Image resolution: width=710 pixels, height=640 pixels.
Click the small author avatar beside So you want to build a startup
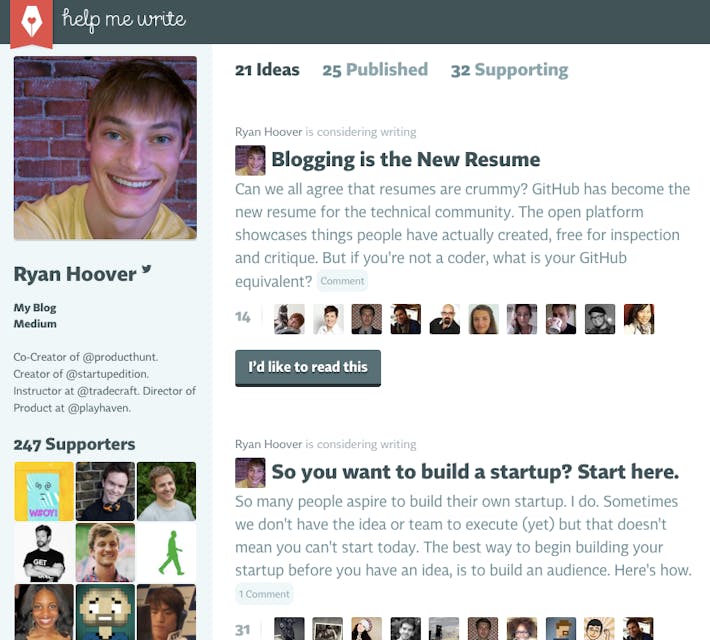pyautogui.click(x=250, y=473)
